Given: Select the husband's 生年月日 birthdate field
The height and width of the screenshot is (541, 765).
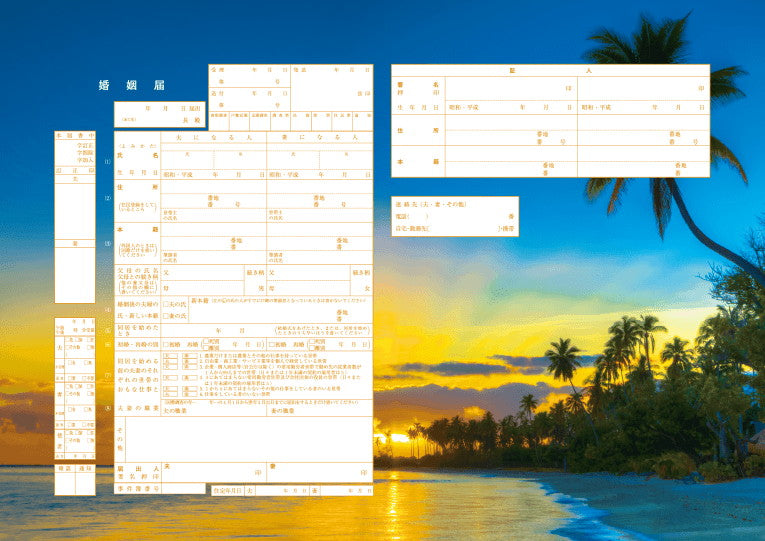Looking at the screenshot, I should tap(213, 174).
